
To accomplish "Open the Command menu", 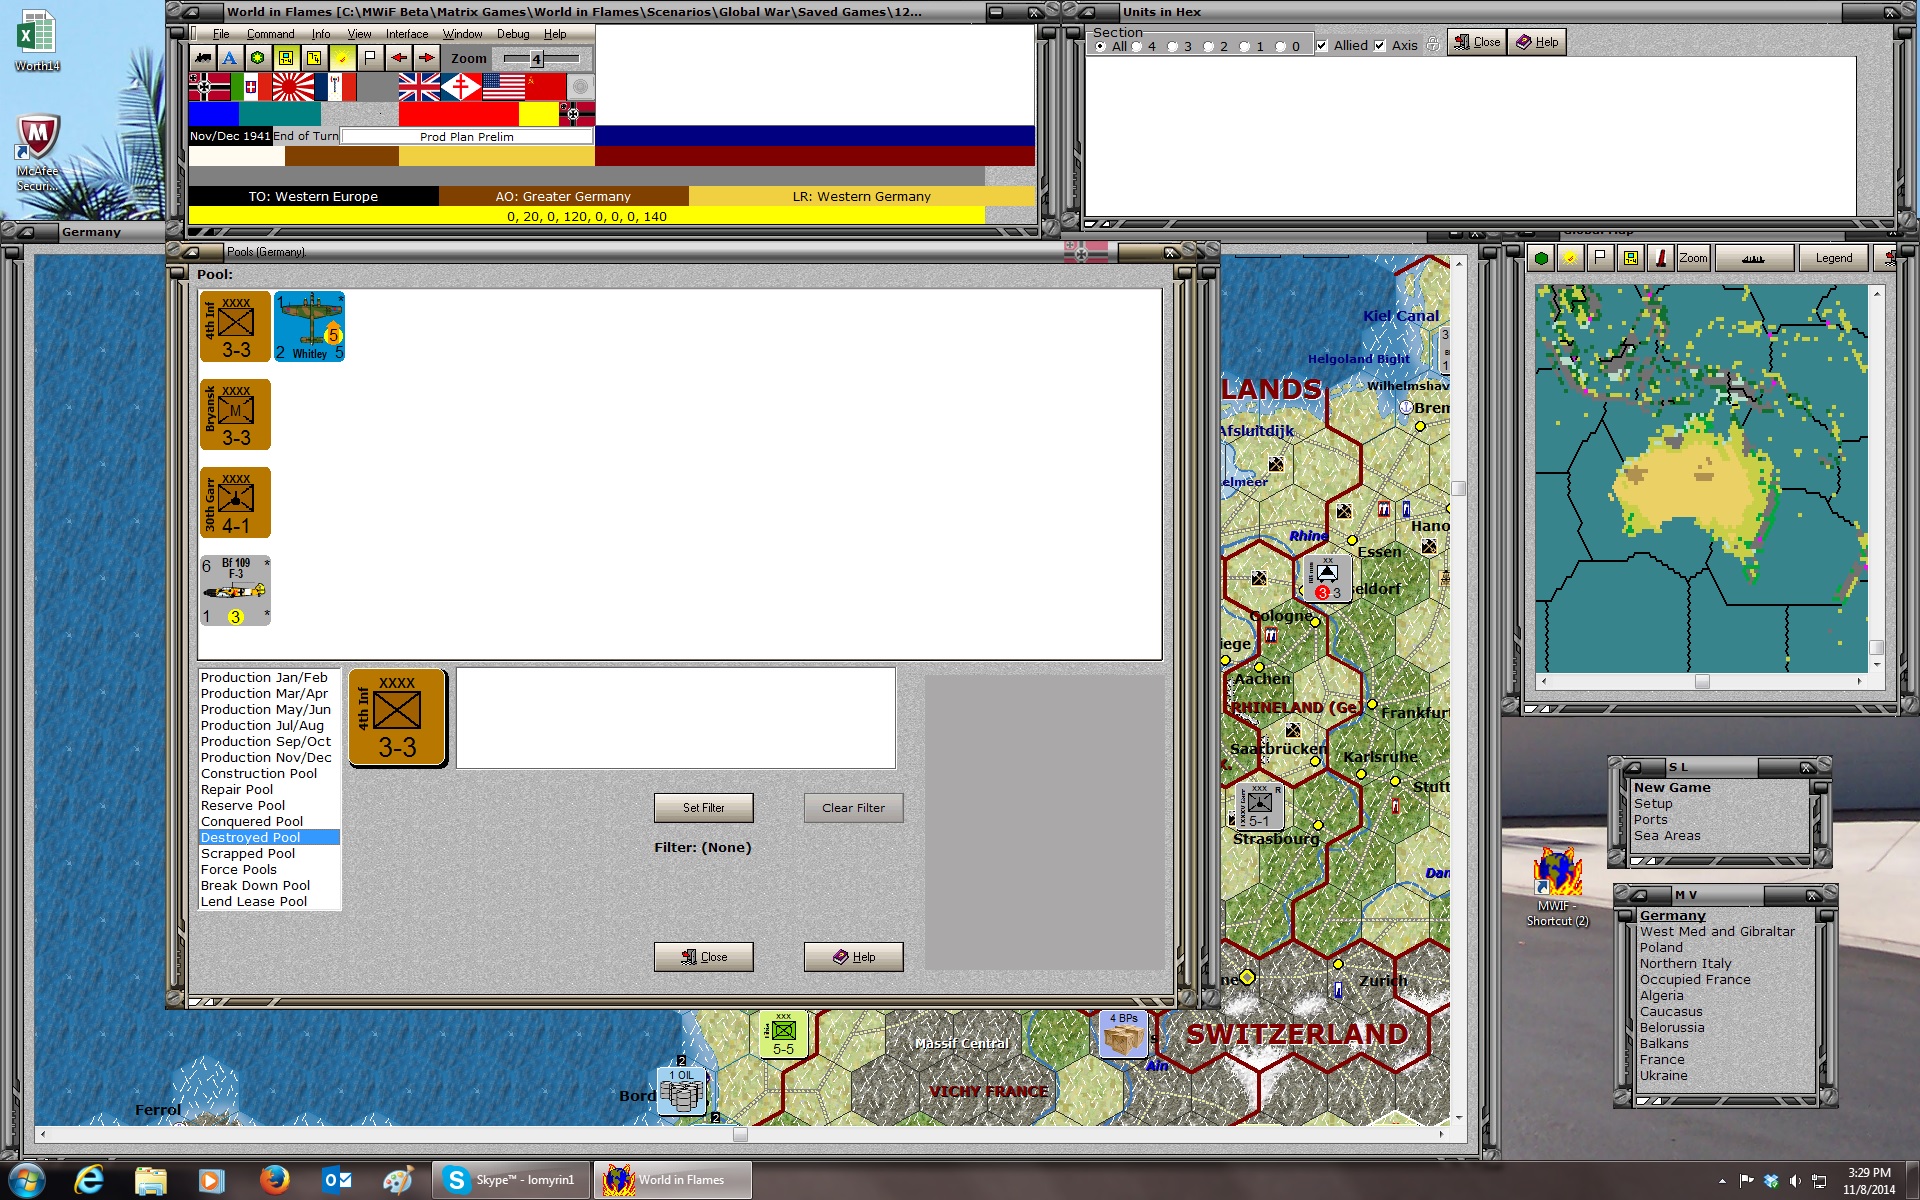I will pyautogui.click(x=270, y=34).
